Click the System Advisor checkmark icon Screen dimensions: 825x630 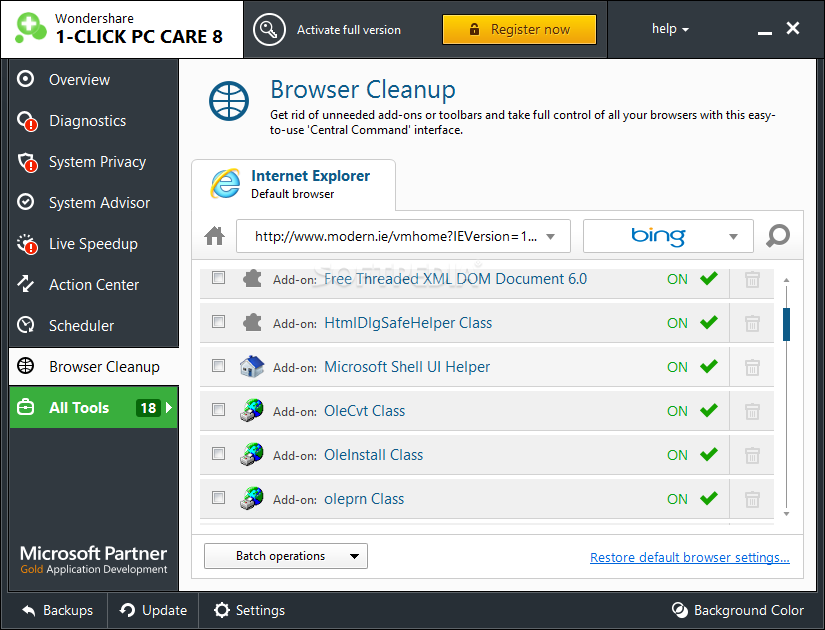point(25,202)
